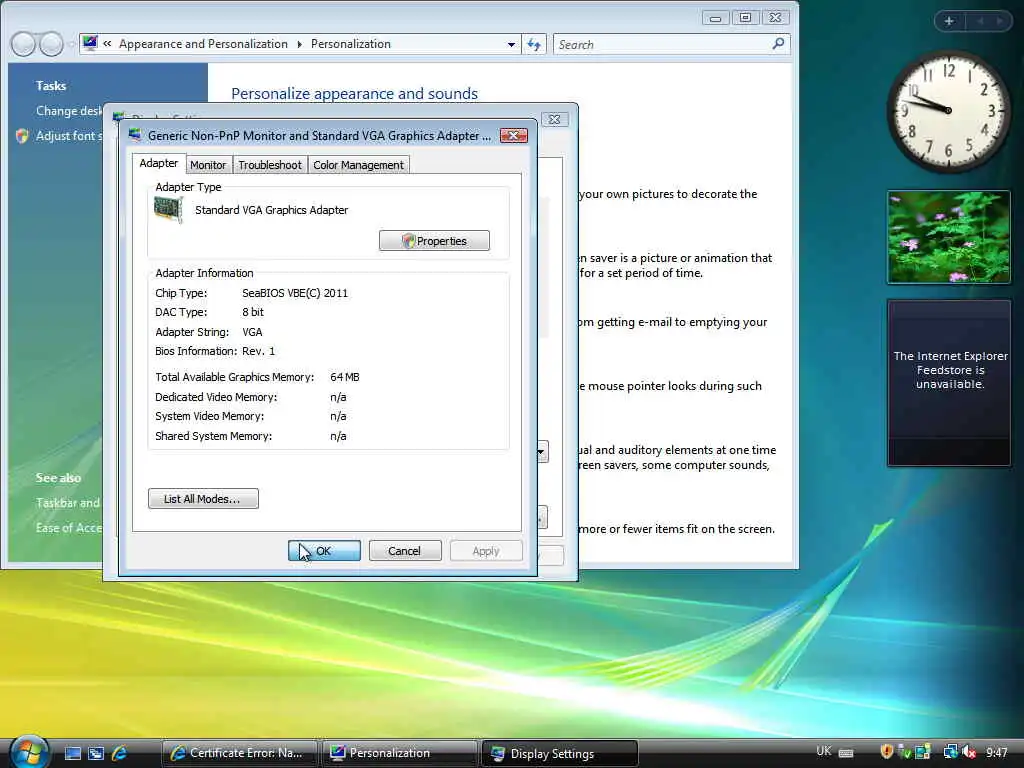Click the refresh button beside address bar
Viewport: 1024px width, 768px height.
[534, 44]
